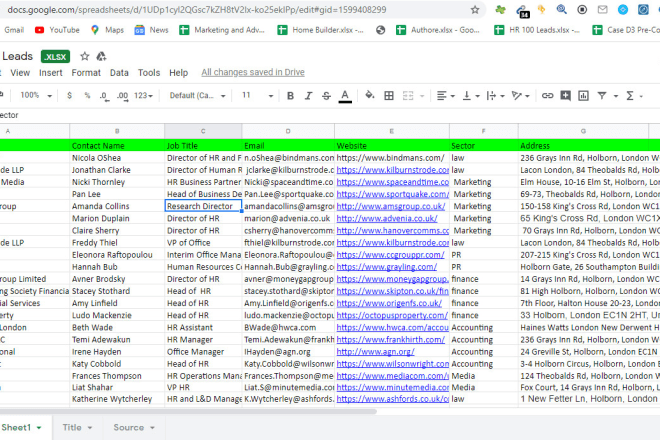Open the text rotation dropdown
The height and width of the screenshot is (440, 660).
[520, 96]
